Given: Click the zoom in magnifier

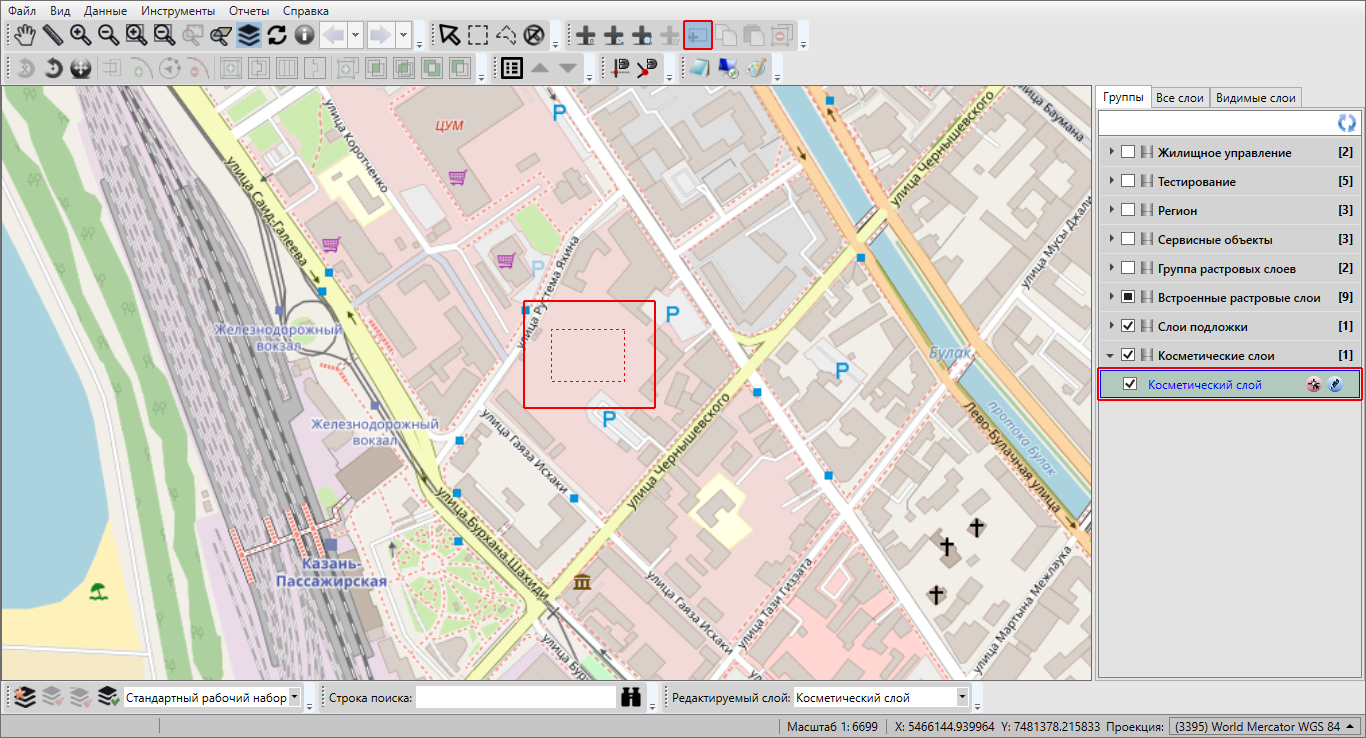Looking at the screenshot, I should 80,35.
